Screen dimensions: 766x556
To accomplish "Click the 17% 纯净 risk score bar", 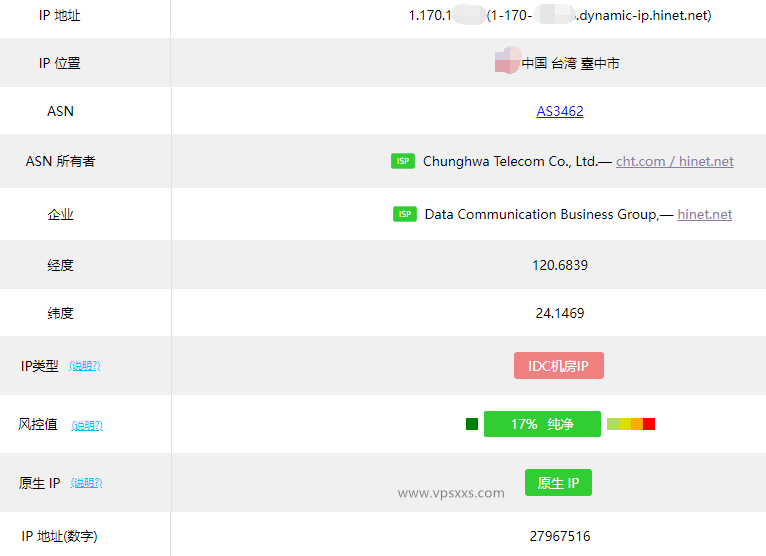I will [x=542, y=424].
